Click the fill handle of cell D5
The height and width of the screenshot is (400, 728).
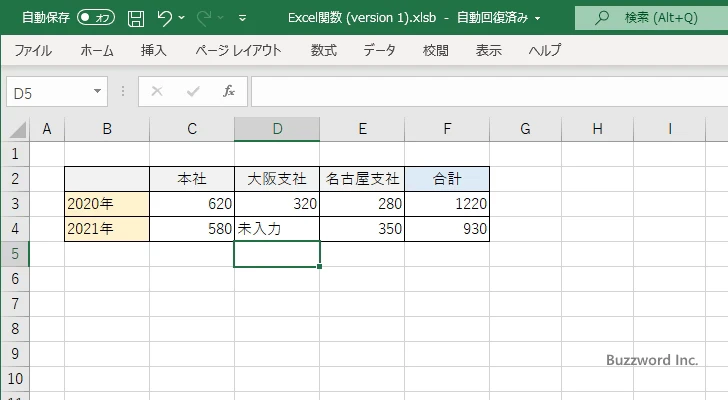tap(319, 266)
